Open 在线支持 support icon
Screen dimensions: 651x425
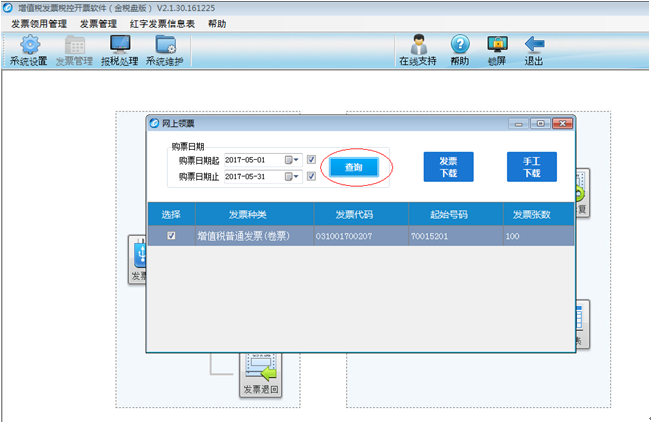[x=417, y=50]
